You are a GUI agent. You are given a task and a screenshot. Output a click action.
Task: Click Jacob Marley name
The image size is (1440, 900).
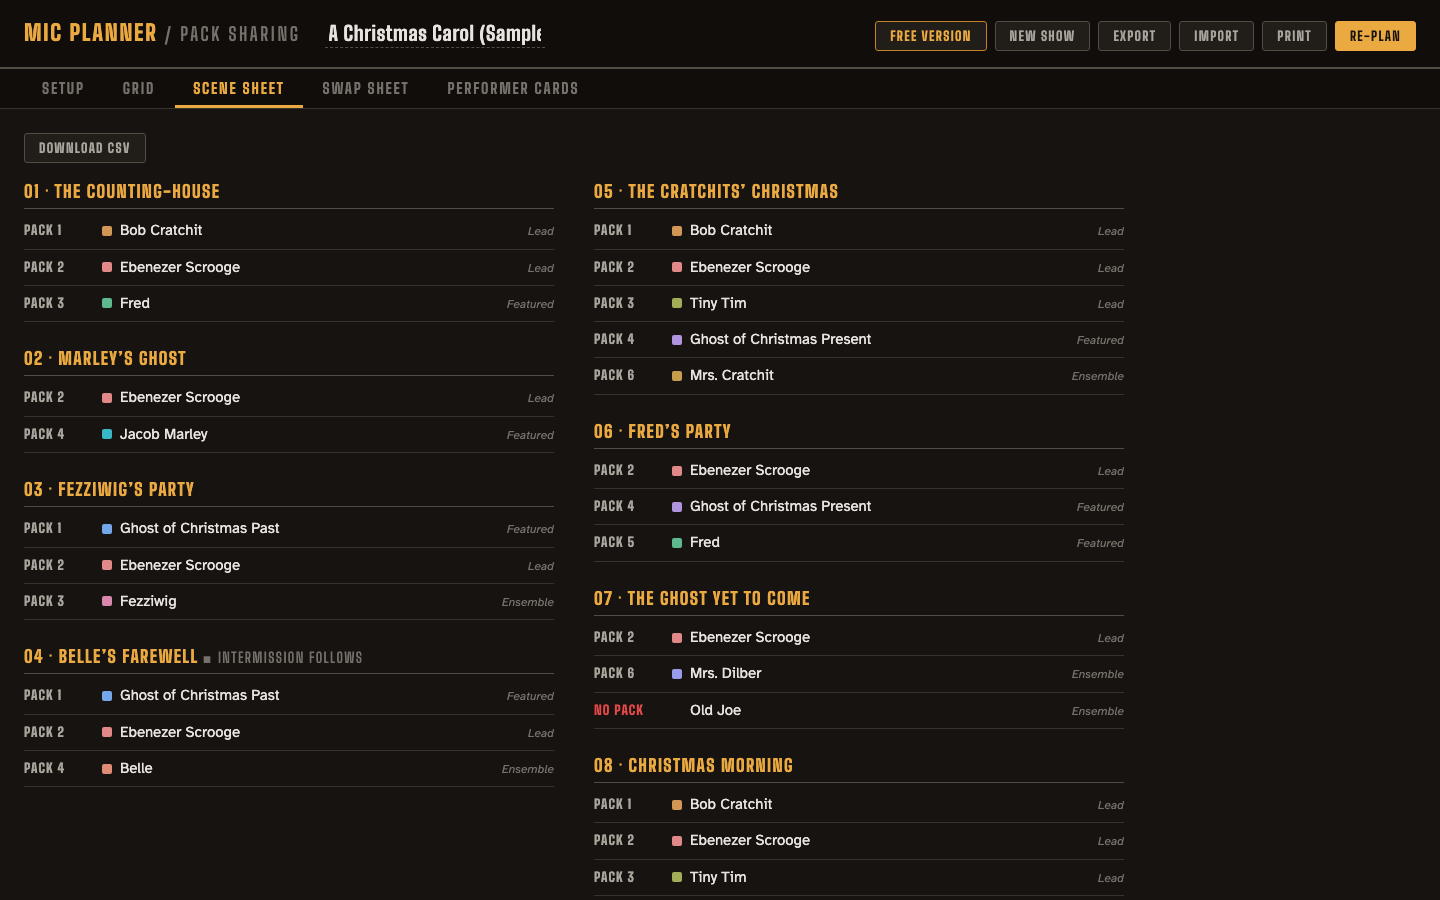[164, 434]
